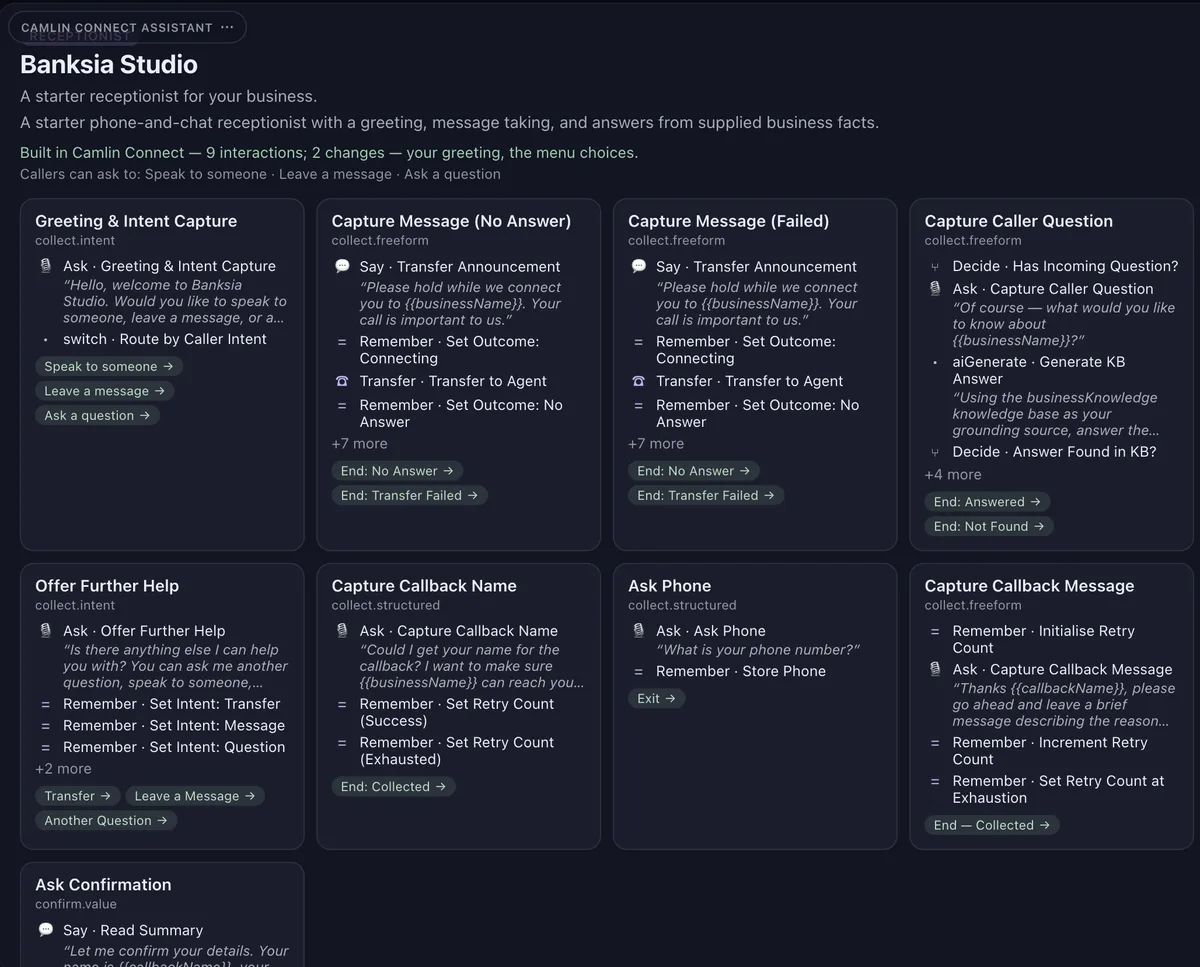Click equals icon beside Remember Initialise Retry Count
Screen dimensions: 1200x967
click(x=935, y=632)
